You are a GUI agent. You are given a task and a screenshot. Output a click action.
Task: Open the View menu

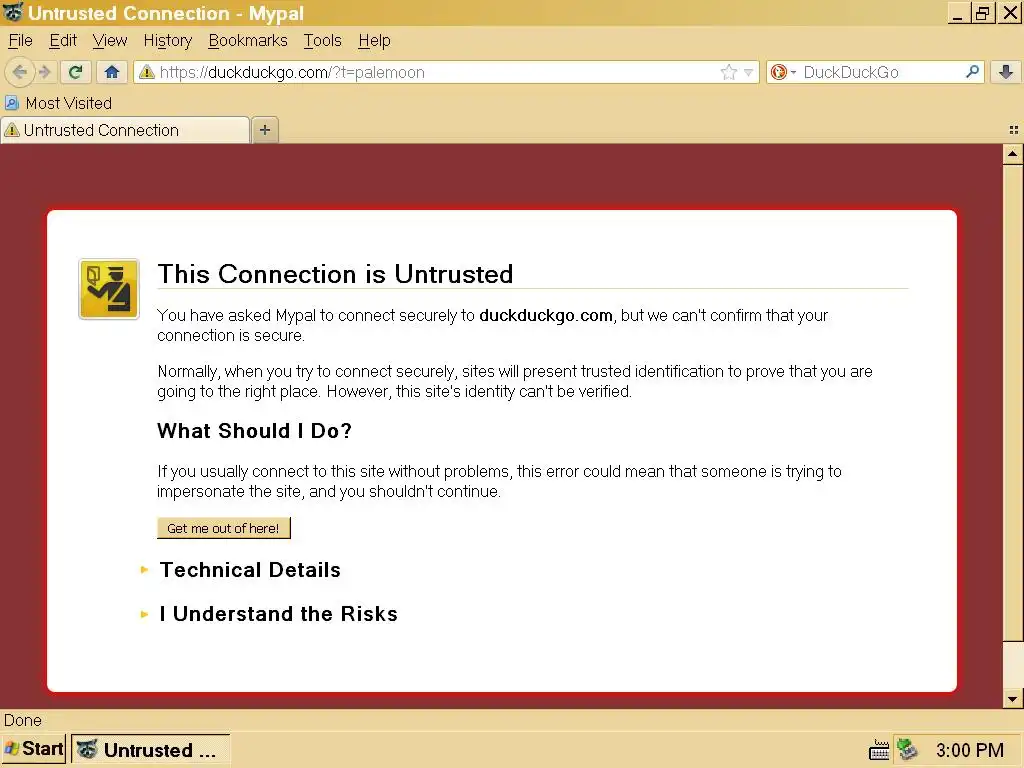pos(110,40)
